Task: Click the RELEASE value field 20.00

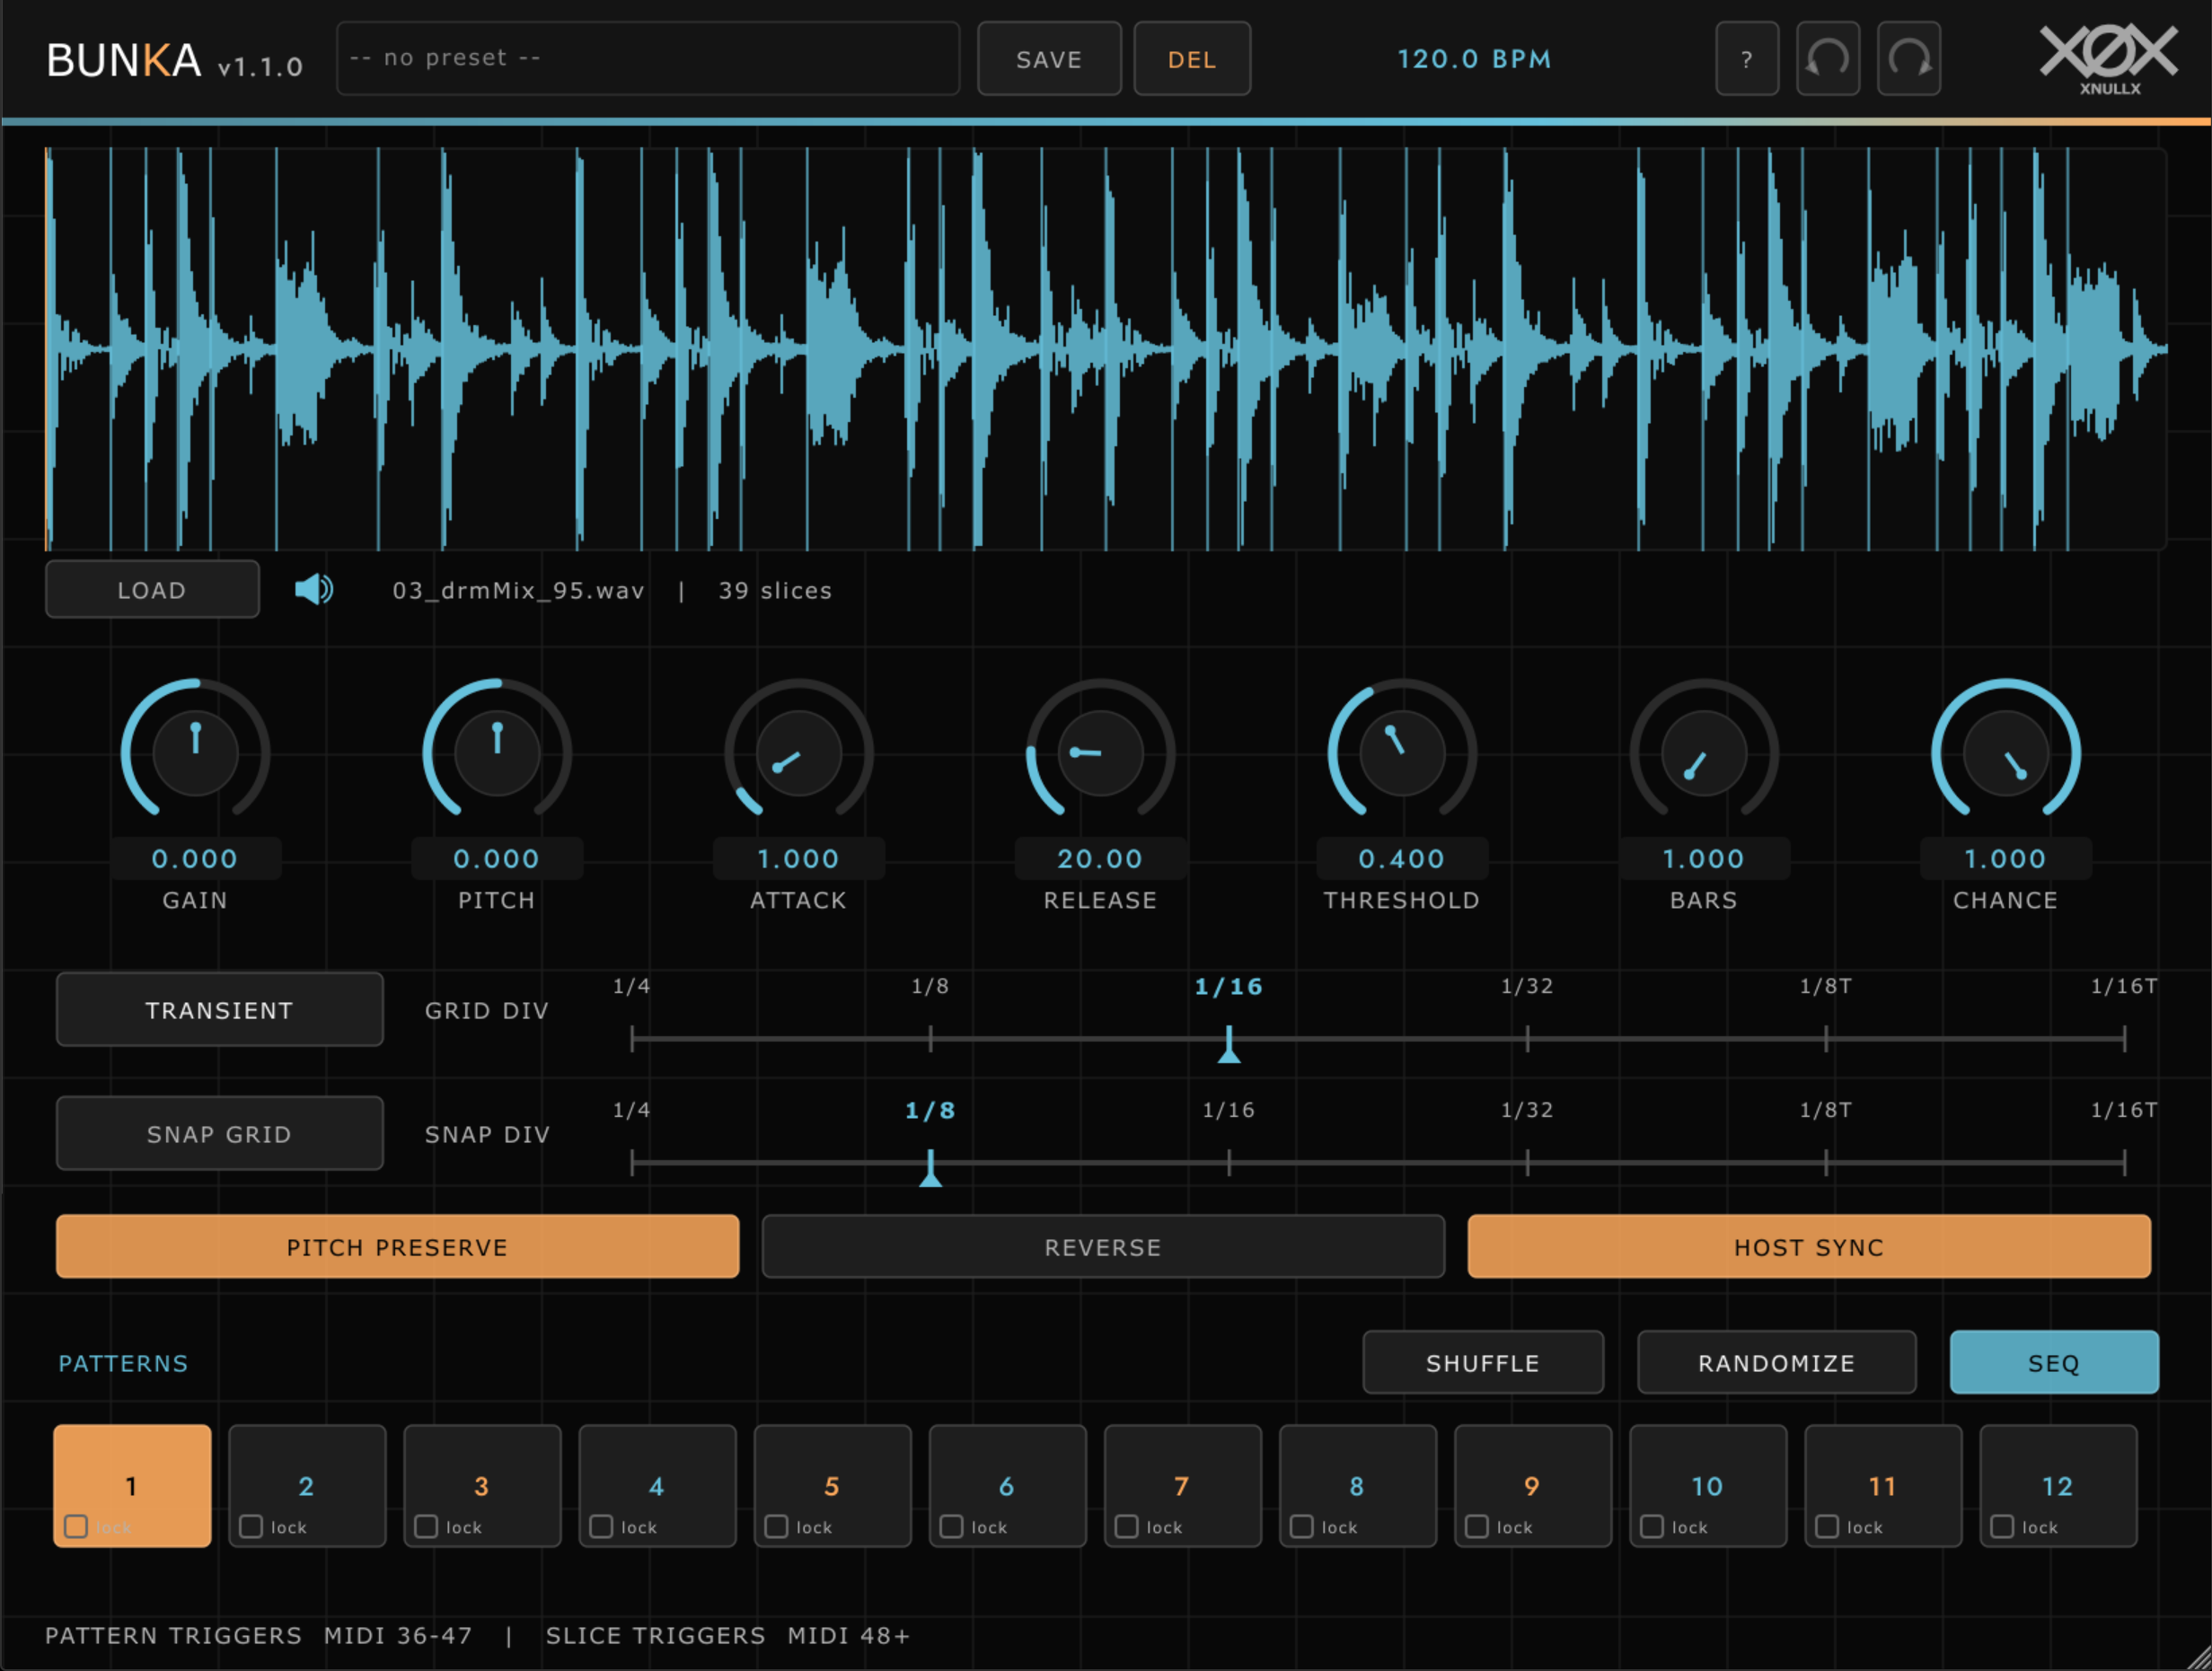Action: point(1100,858)
